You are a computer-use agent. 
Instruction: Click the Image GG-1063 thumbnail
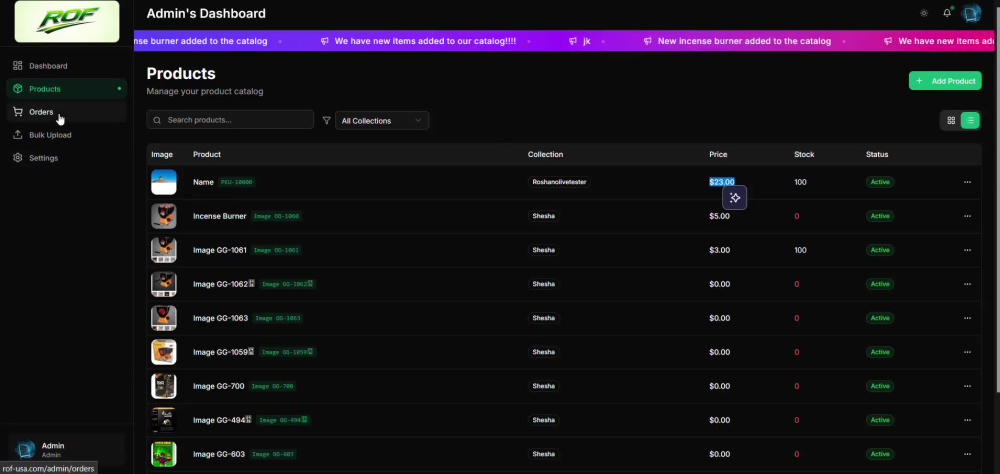pyautogui.click(x=164, y=318)
